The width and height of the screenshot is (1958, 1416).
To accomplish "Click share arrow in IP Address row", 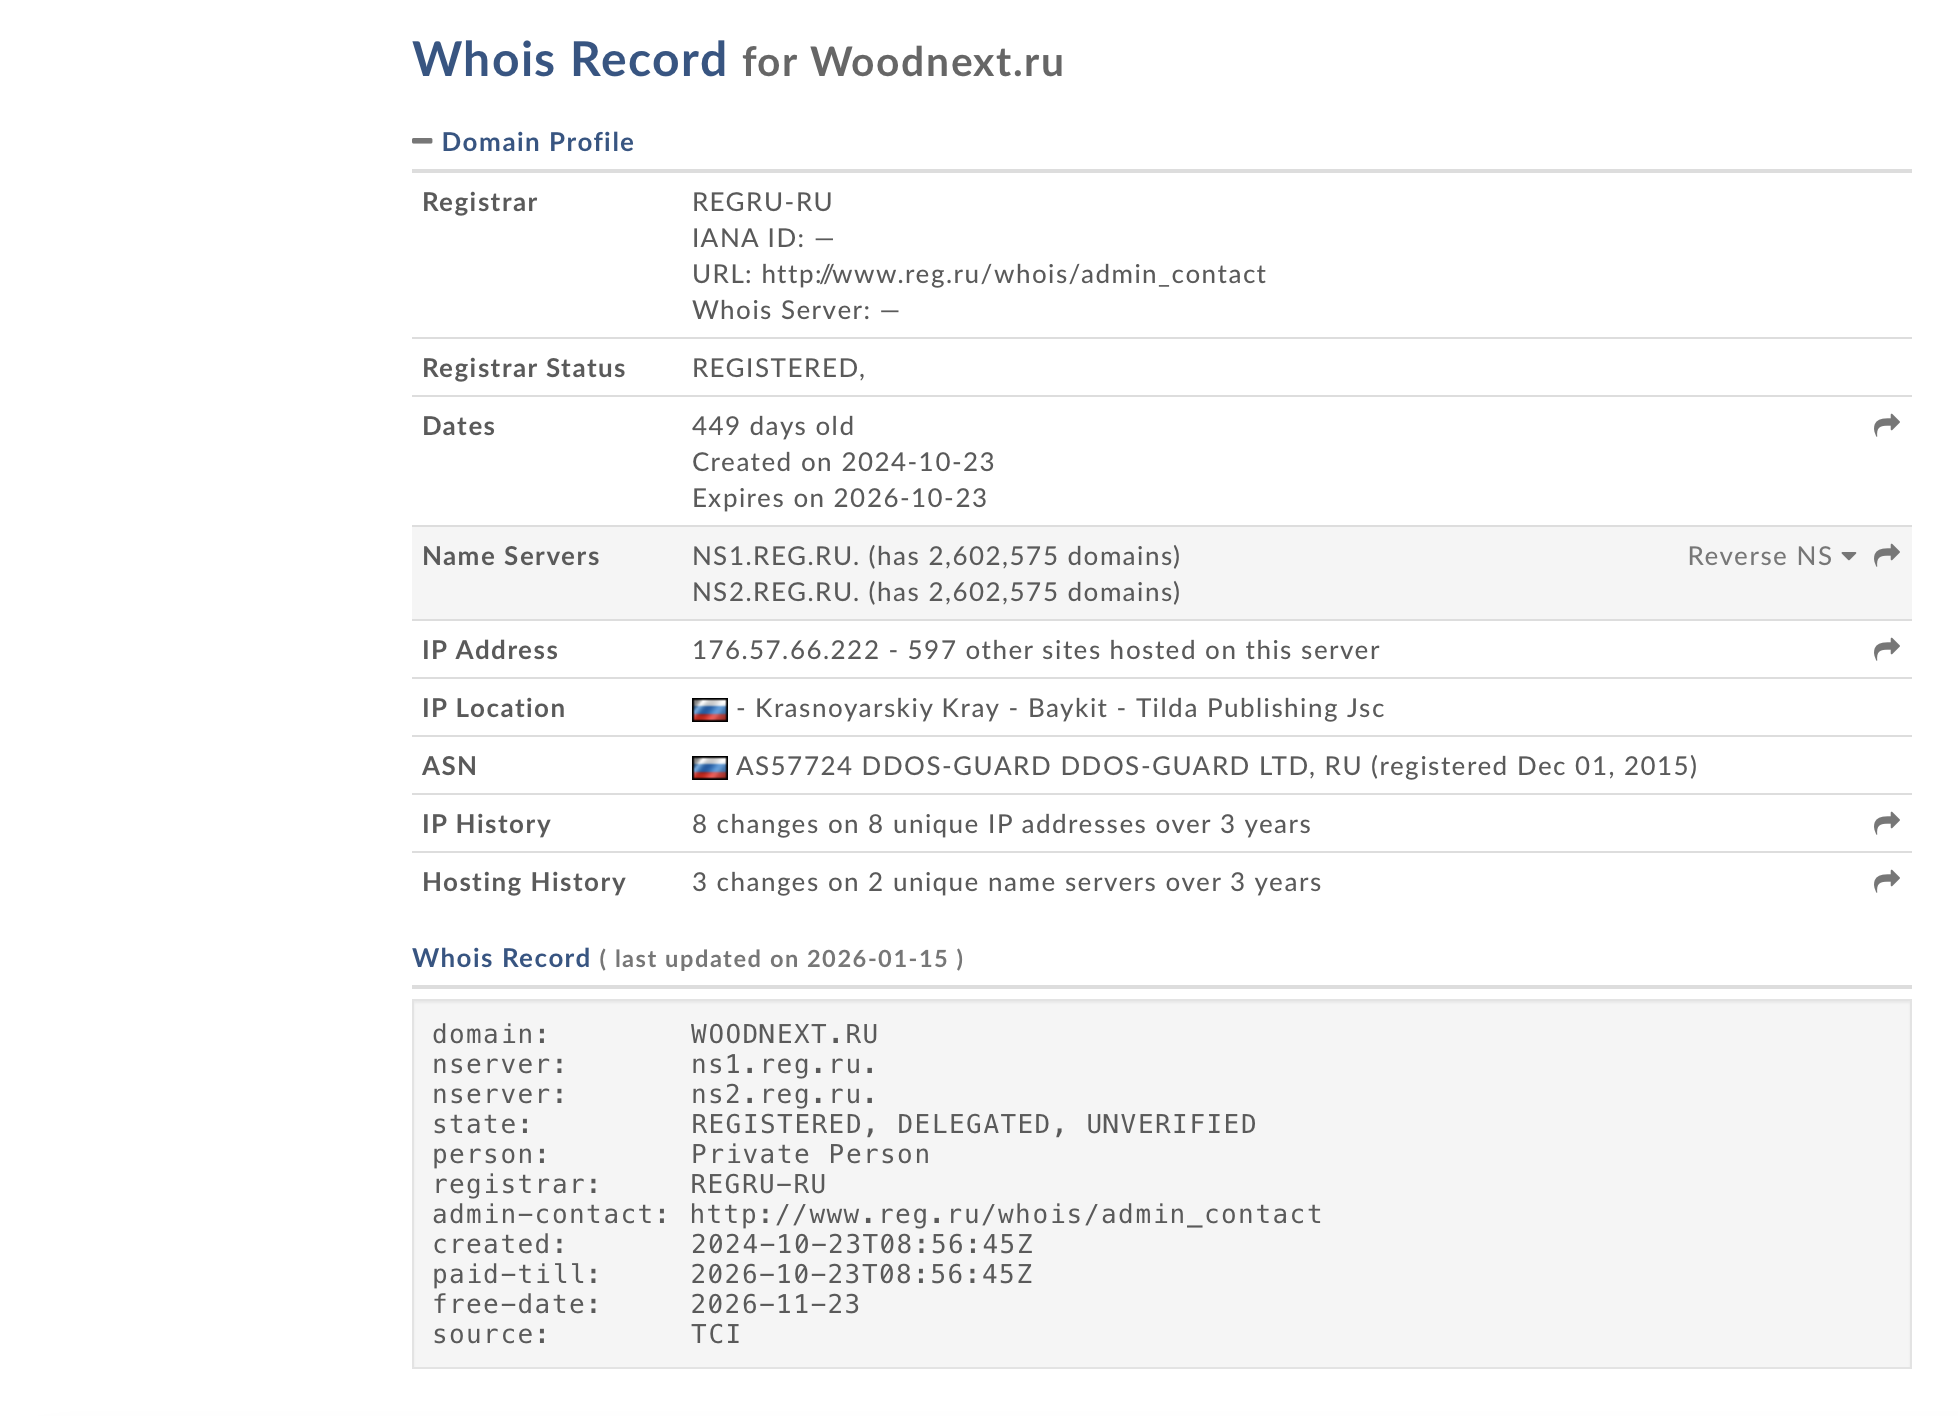I will [x=1886, y=650].
